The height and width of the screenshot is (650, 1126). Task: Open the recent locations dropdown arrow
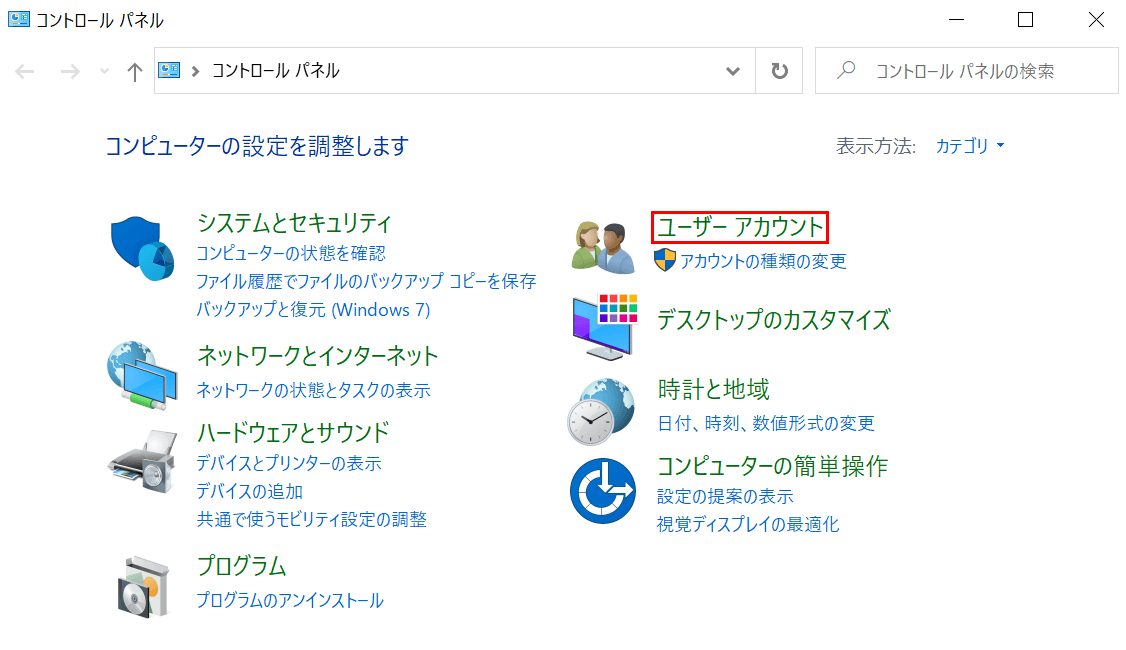[x=105, y=71]
